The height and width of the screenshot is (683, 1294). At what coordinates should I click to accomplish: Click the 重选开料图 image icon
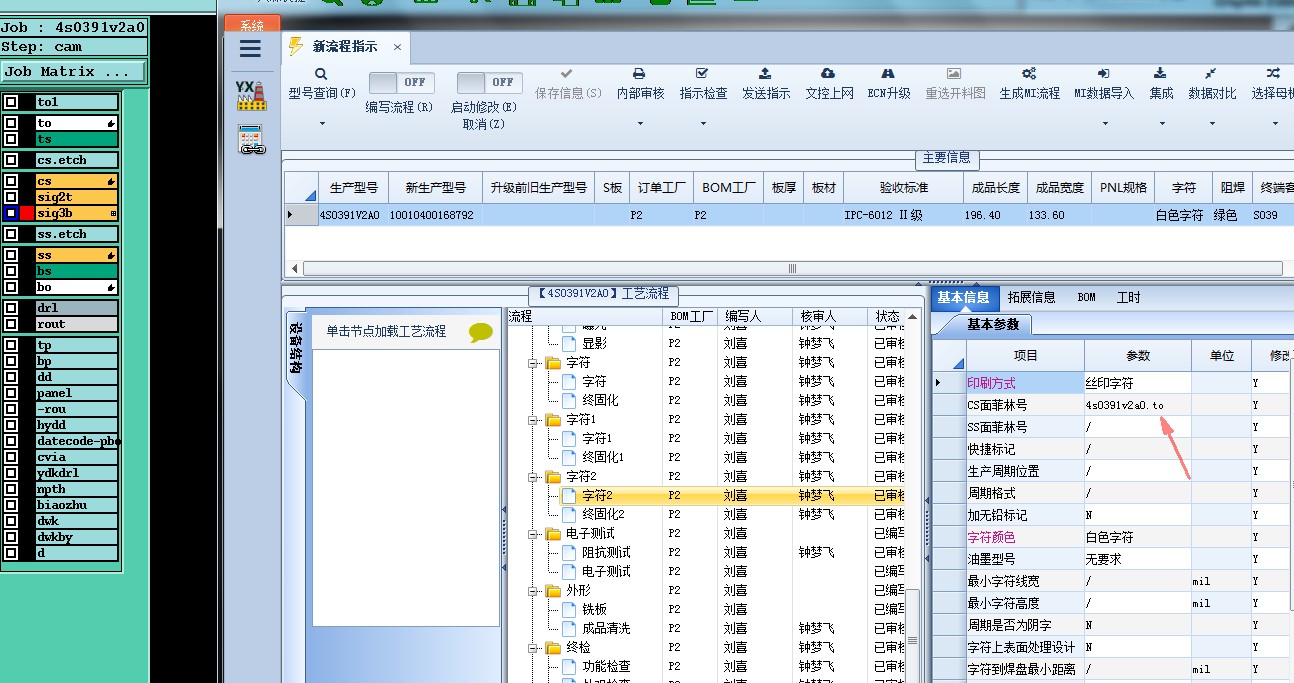pyautogui.click(x=954, y=74)
